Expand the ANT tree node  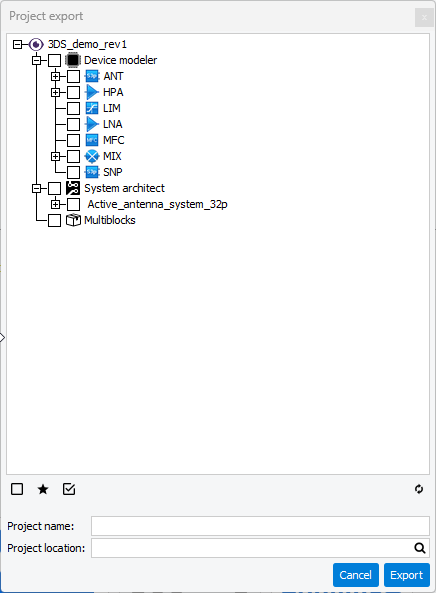pos(56,76)
